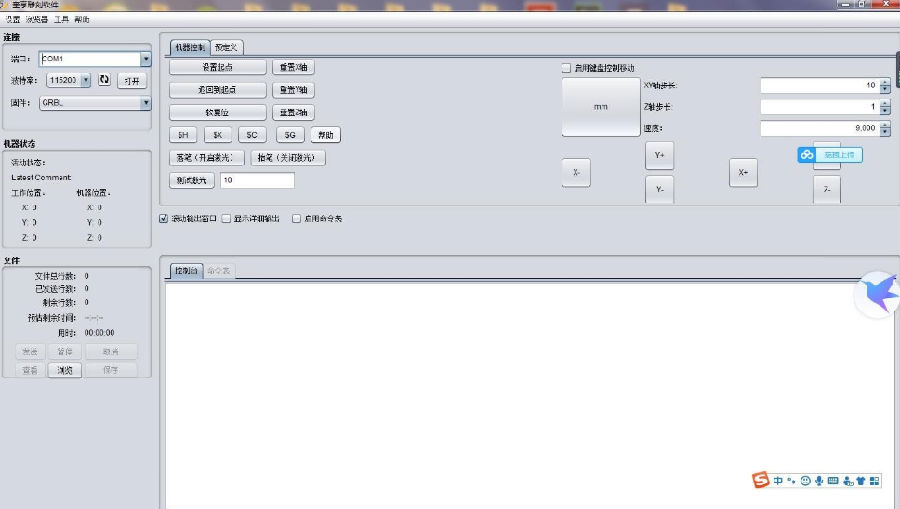Click the laser test value input field
The height and width of the screenshot is (509, 900).
[x=257, y=180]
